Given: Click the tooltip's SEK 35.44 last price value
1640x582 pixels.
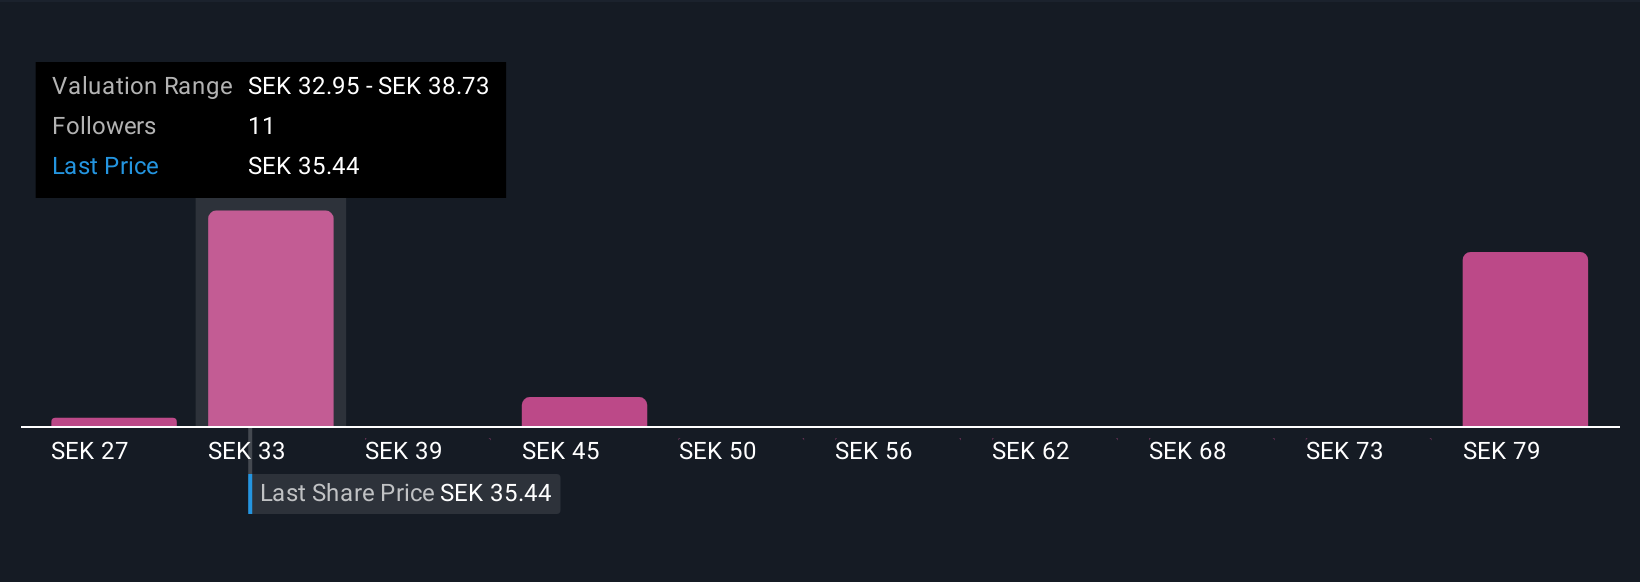Looking at the screenshot, I should coord(303,166).
